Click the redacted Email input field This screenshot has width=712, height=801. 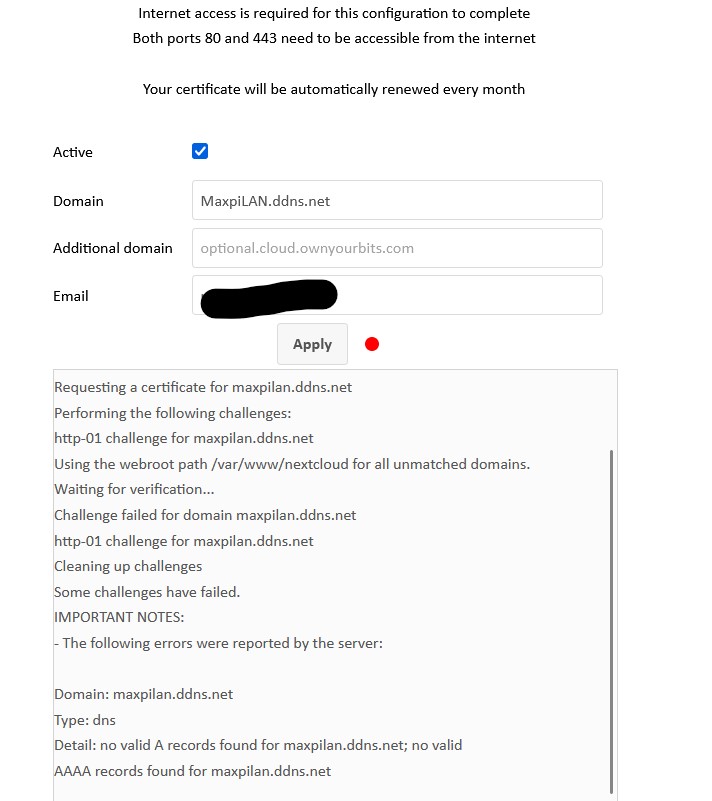click(x=396, y=296)
